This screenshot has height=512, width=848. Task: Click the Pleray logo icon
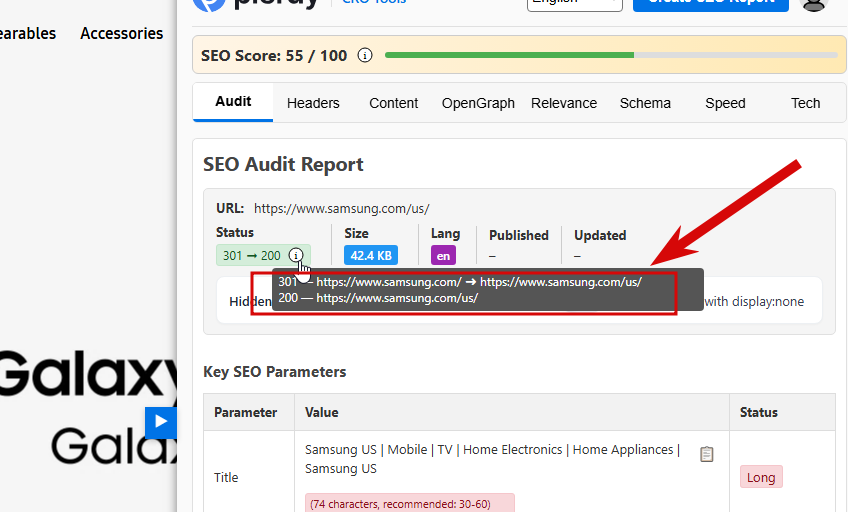pos(209,4)
